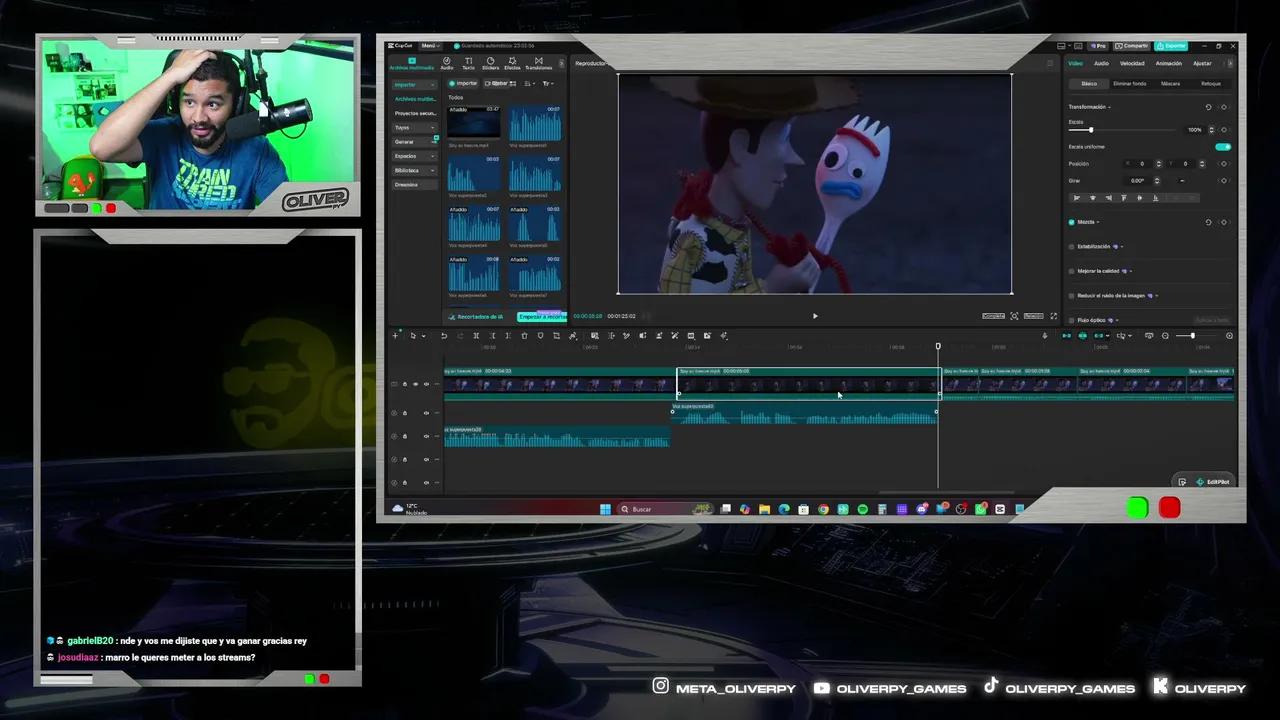This screenshot has height=720, width=1280.
Task: Enable the Estabilización checkbox
Action: coord(1072,246)
